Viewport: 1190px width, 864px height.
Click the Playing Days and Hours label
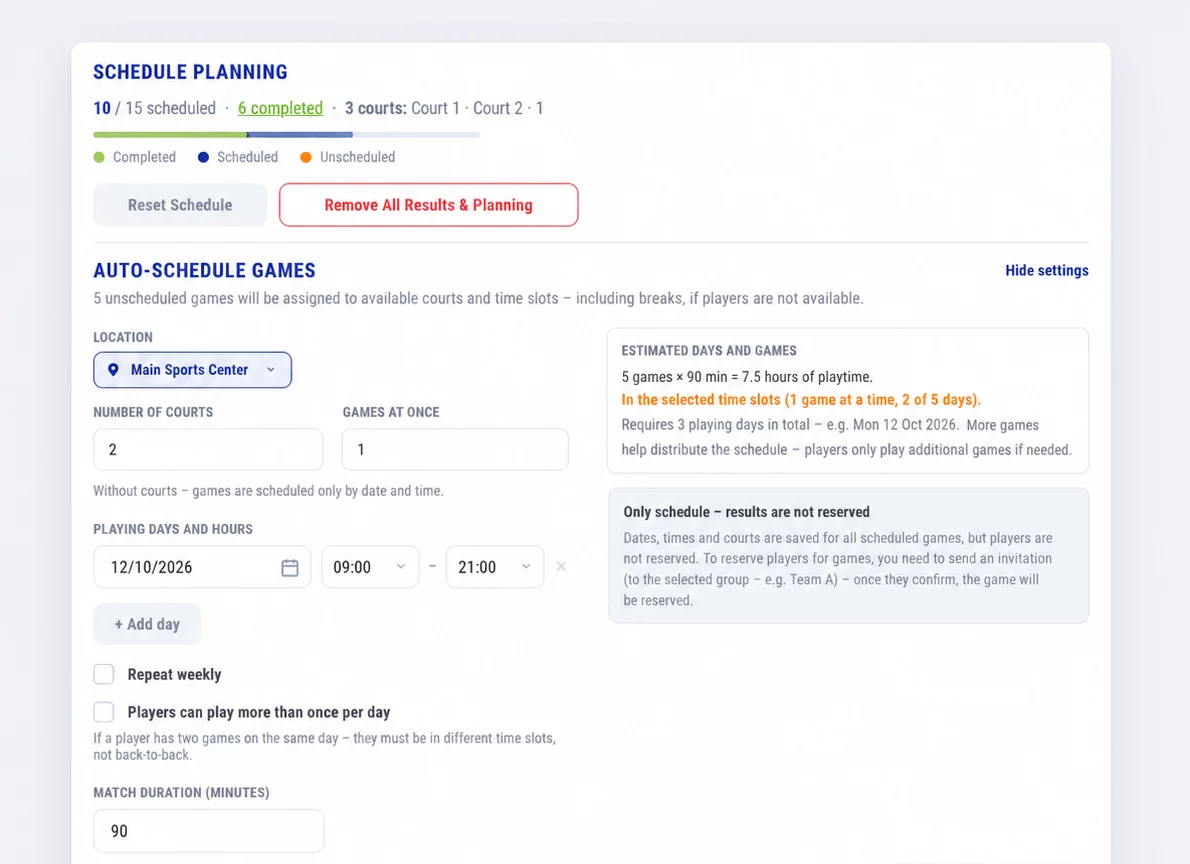tap(173, 529)
